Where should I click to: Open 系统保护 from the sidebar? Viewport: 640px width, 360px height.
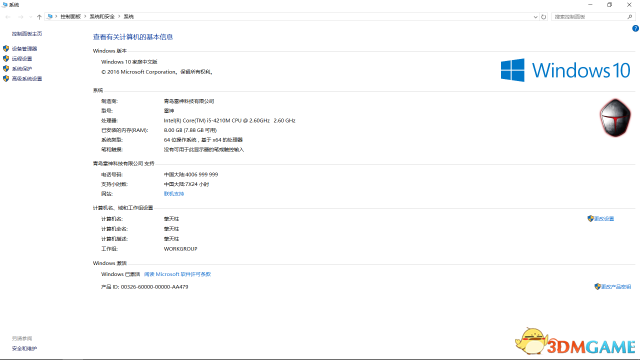(x=22, y=69)
